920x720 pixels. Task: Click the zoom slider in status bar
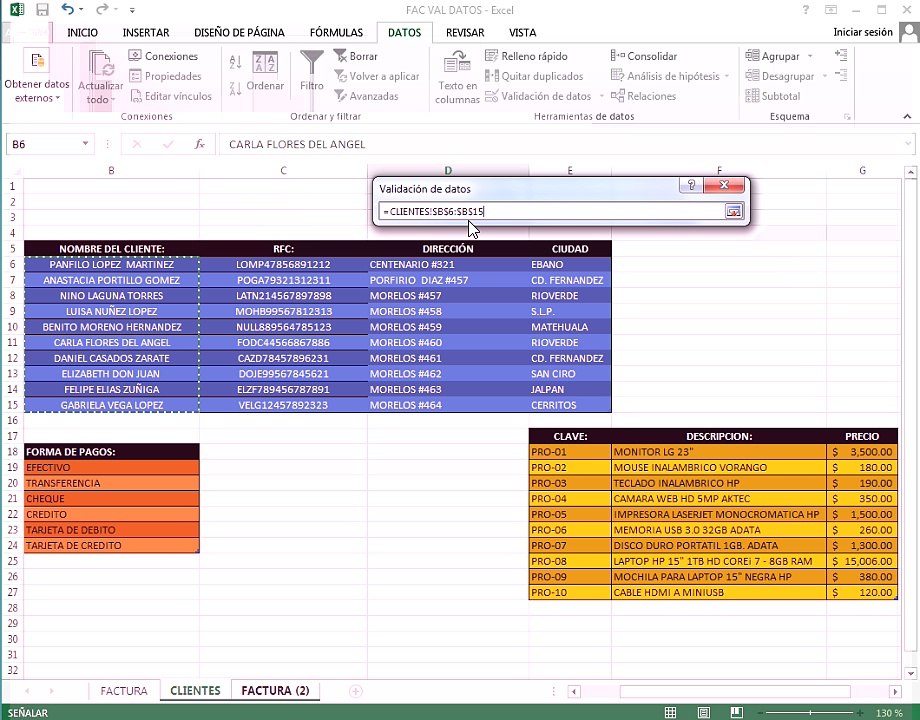coord(810,713)
